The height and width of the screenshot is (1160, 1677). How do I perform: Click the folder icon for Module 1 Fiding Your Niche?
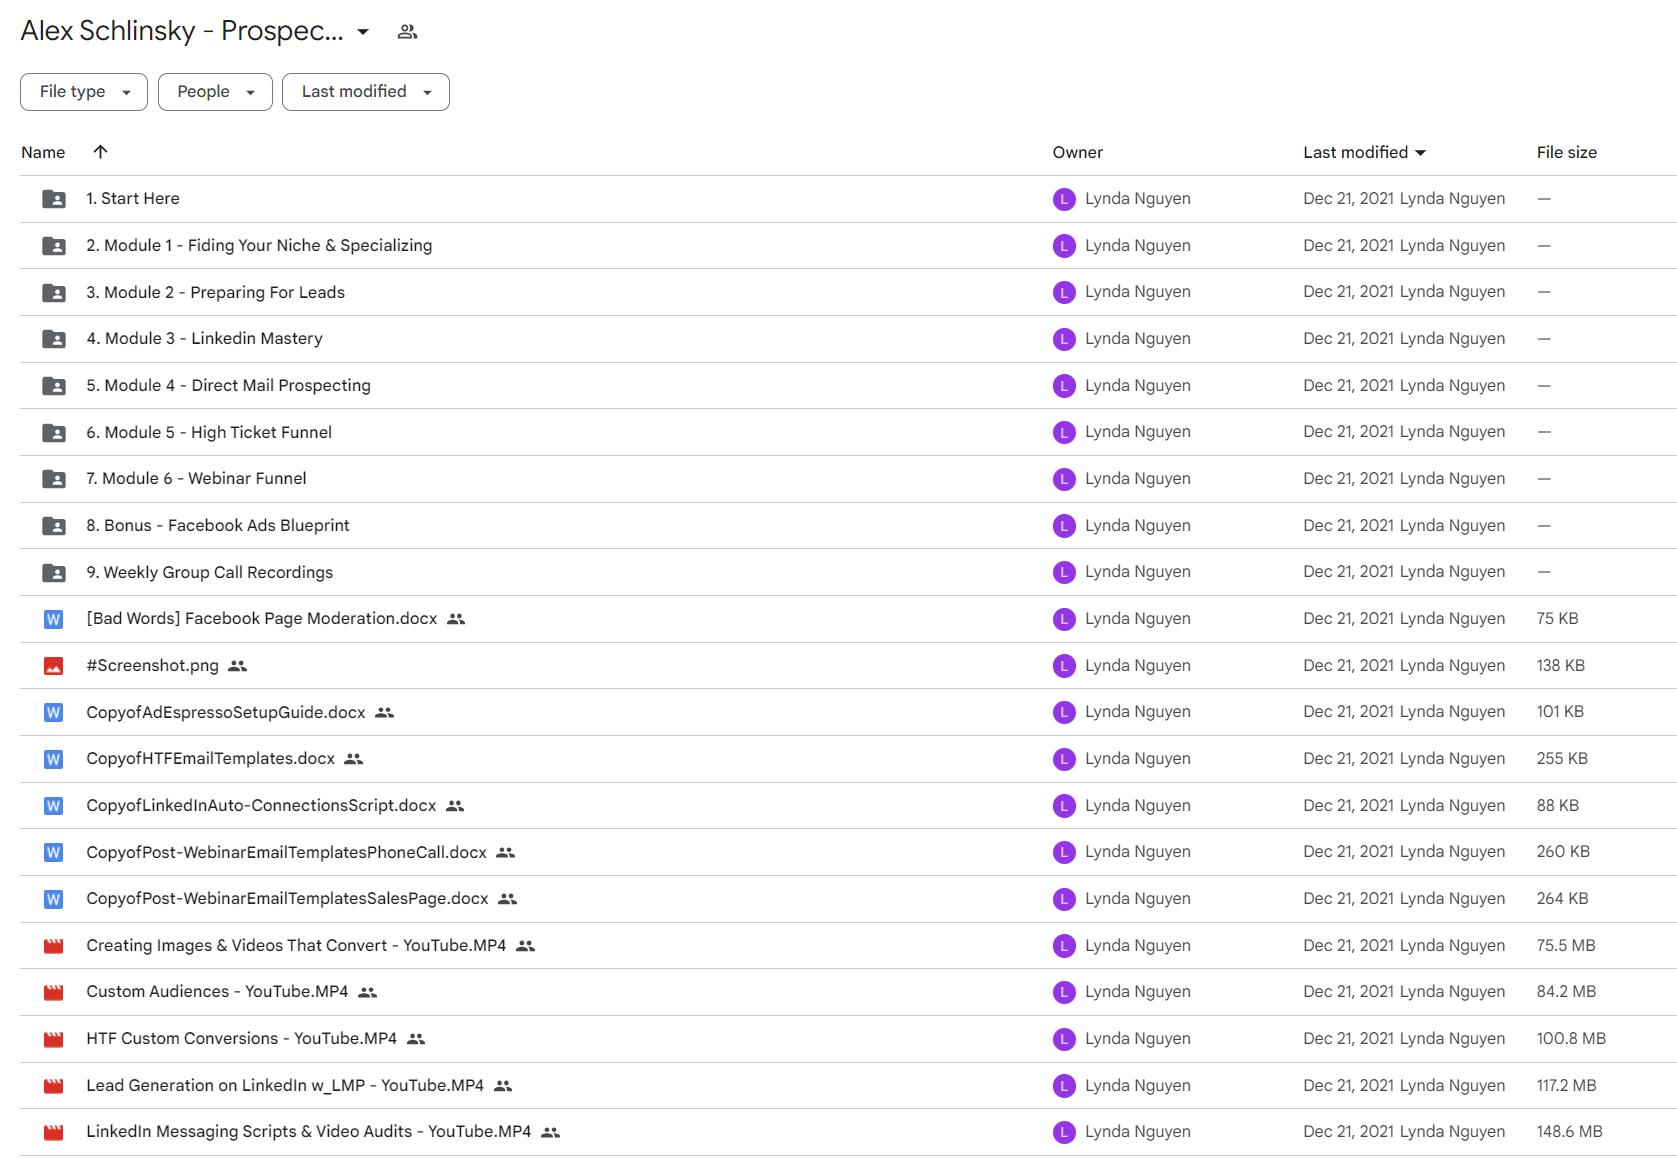coord(54,246)
